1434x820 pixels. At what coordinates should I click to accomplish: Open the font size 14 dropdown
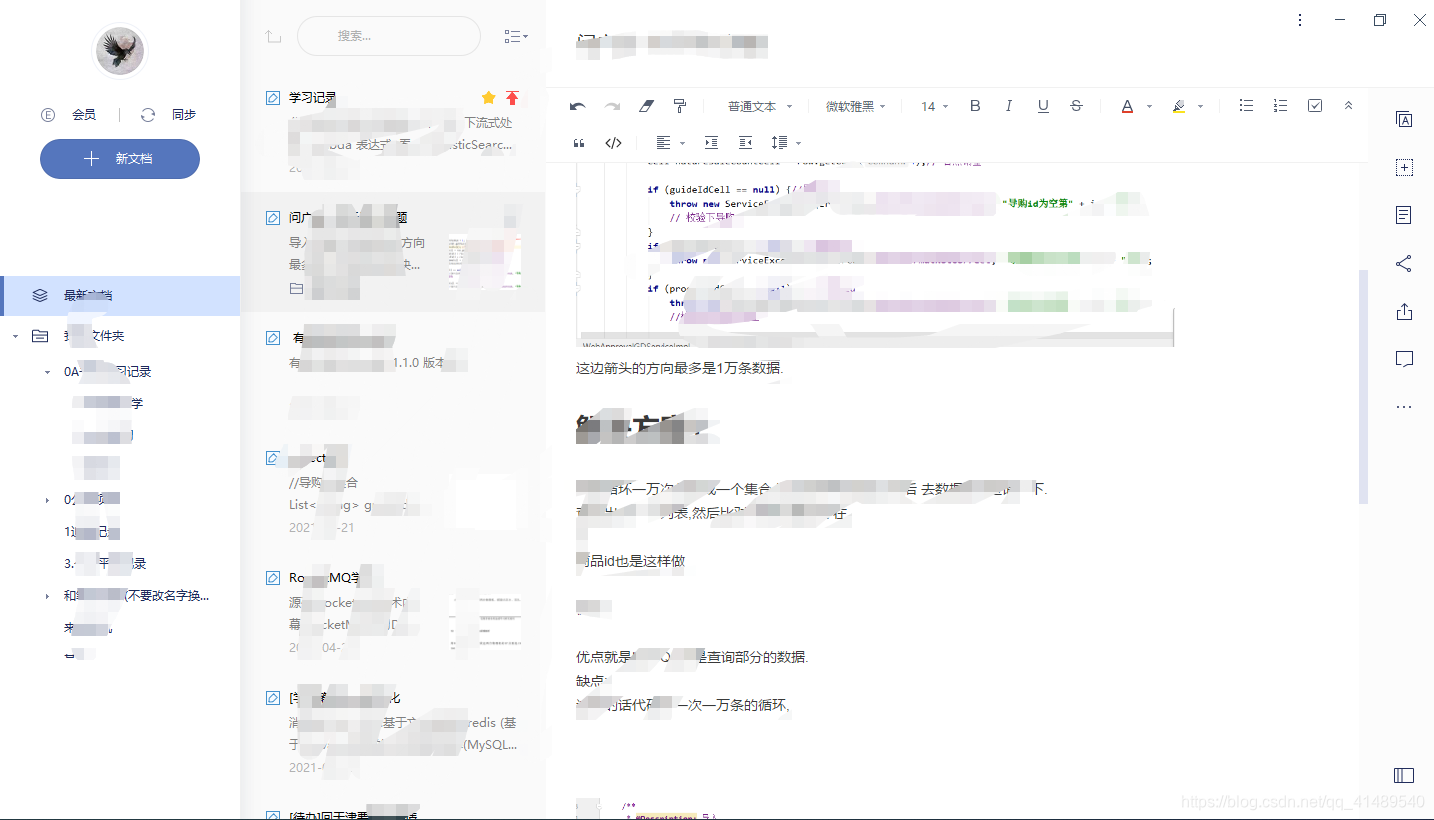(x=935, y=106)
